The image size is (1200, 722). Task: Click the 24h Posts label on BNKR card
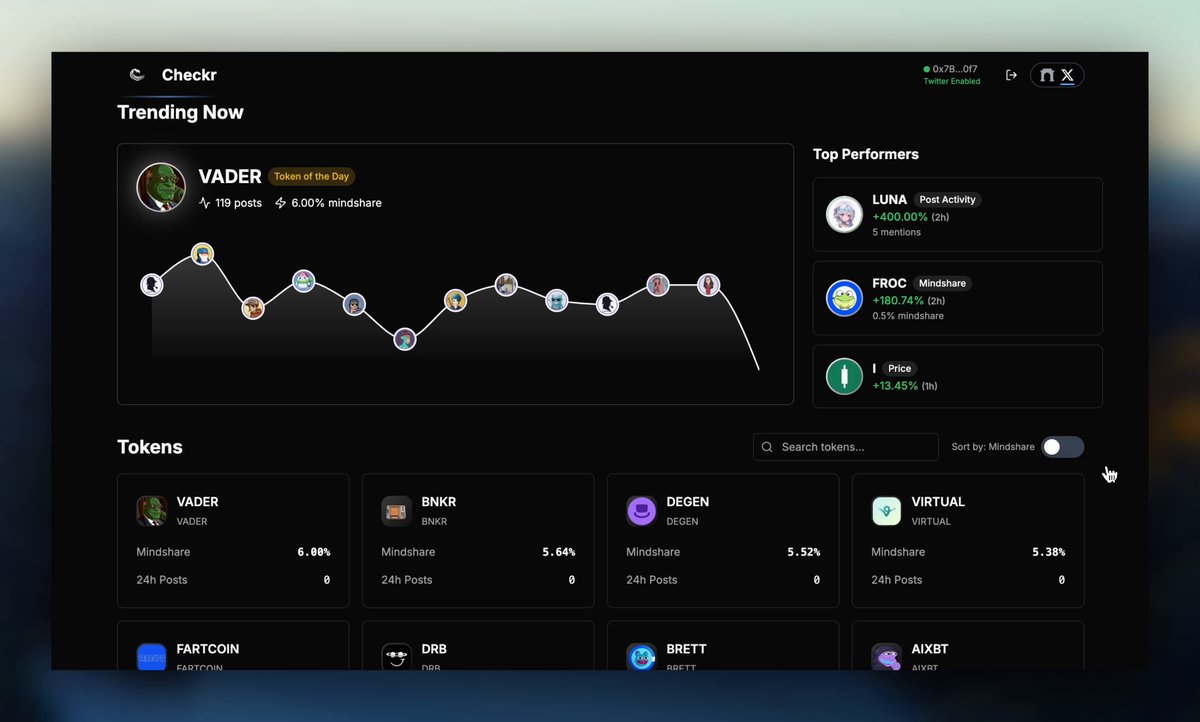407,580
